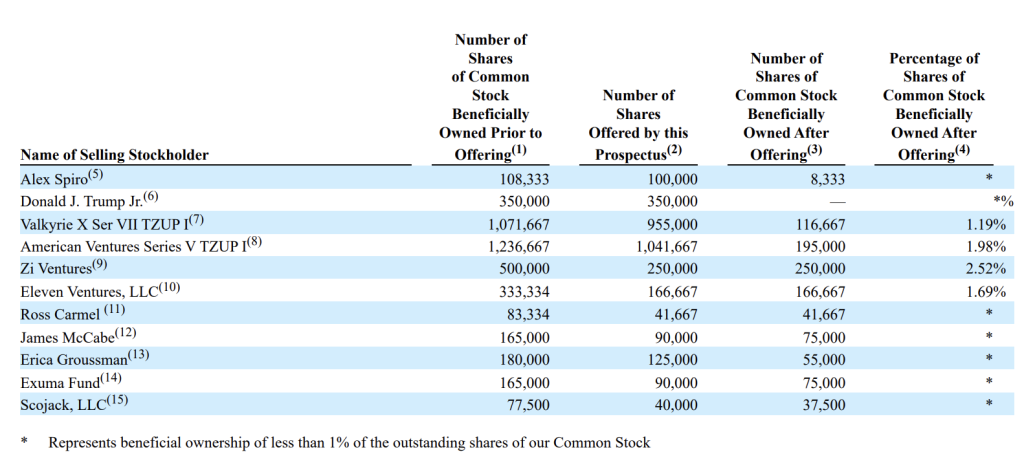Click the Name of Selling Stockholder header
1024x463 pixels.
[x=114, y=154]
